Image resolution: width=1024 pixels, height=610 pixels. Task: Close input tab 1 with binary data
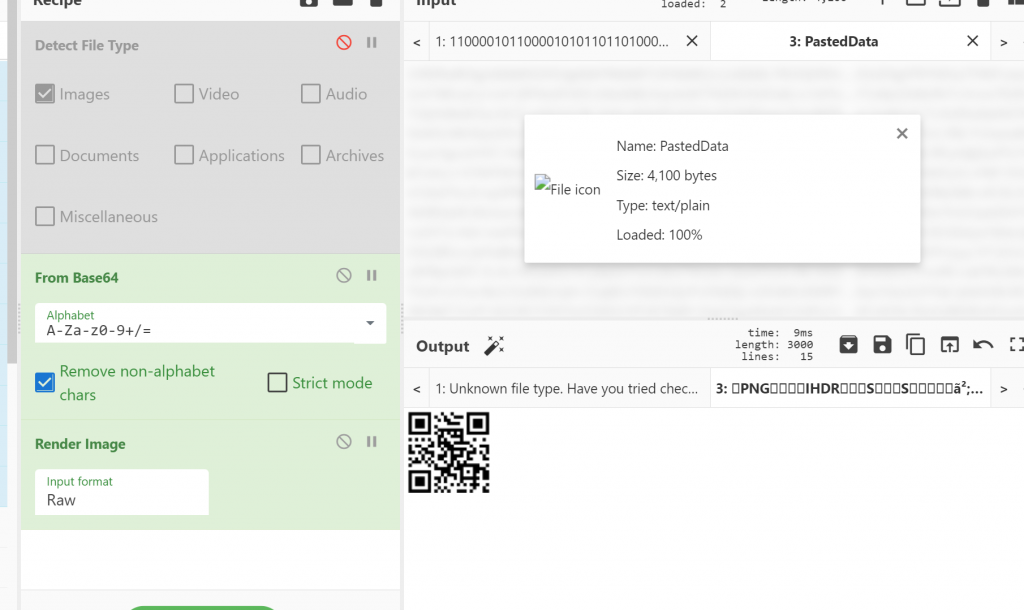[x=692, y=41]
